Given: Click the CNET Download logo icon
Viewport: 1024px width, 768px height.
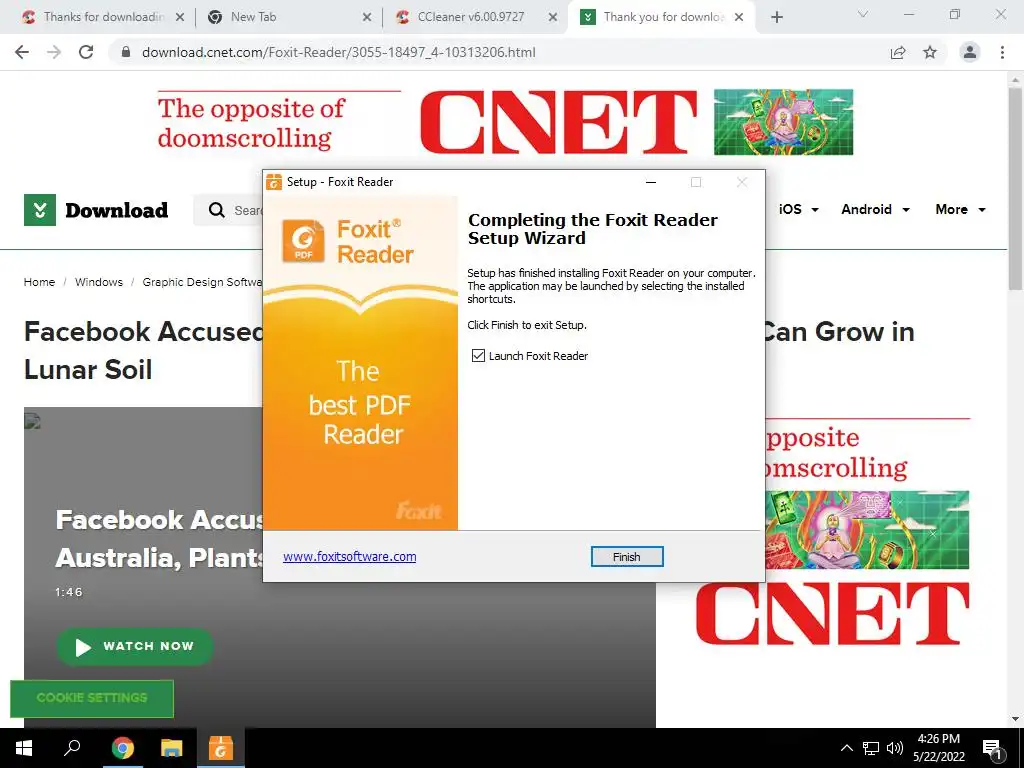Looking at the screenshot, I should click(x=40, y=210).
